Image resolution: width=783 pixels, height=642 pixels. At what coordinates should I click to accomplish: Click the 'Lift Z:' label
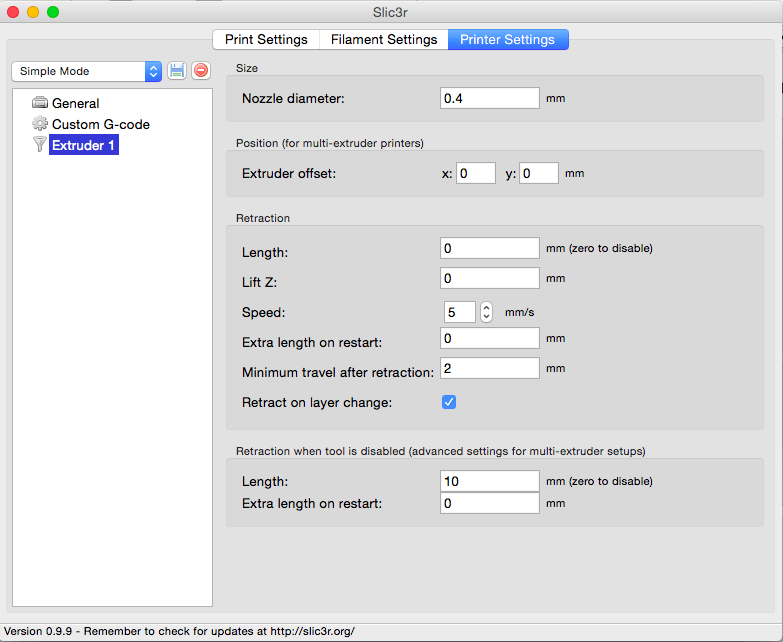click(x=259, y=282)
